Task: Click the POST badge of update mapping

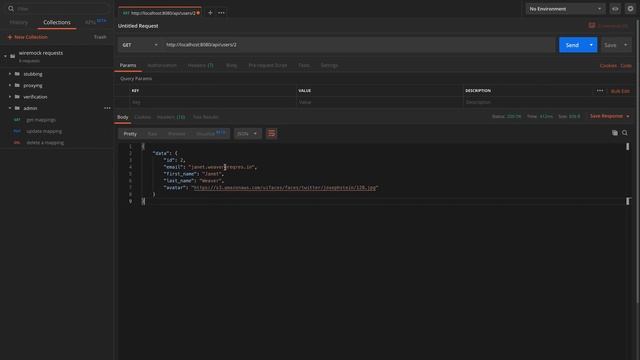Action: click(17, 131)
